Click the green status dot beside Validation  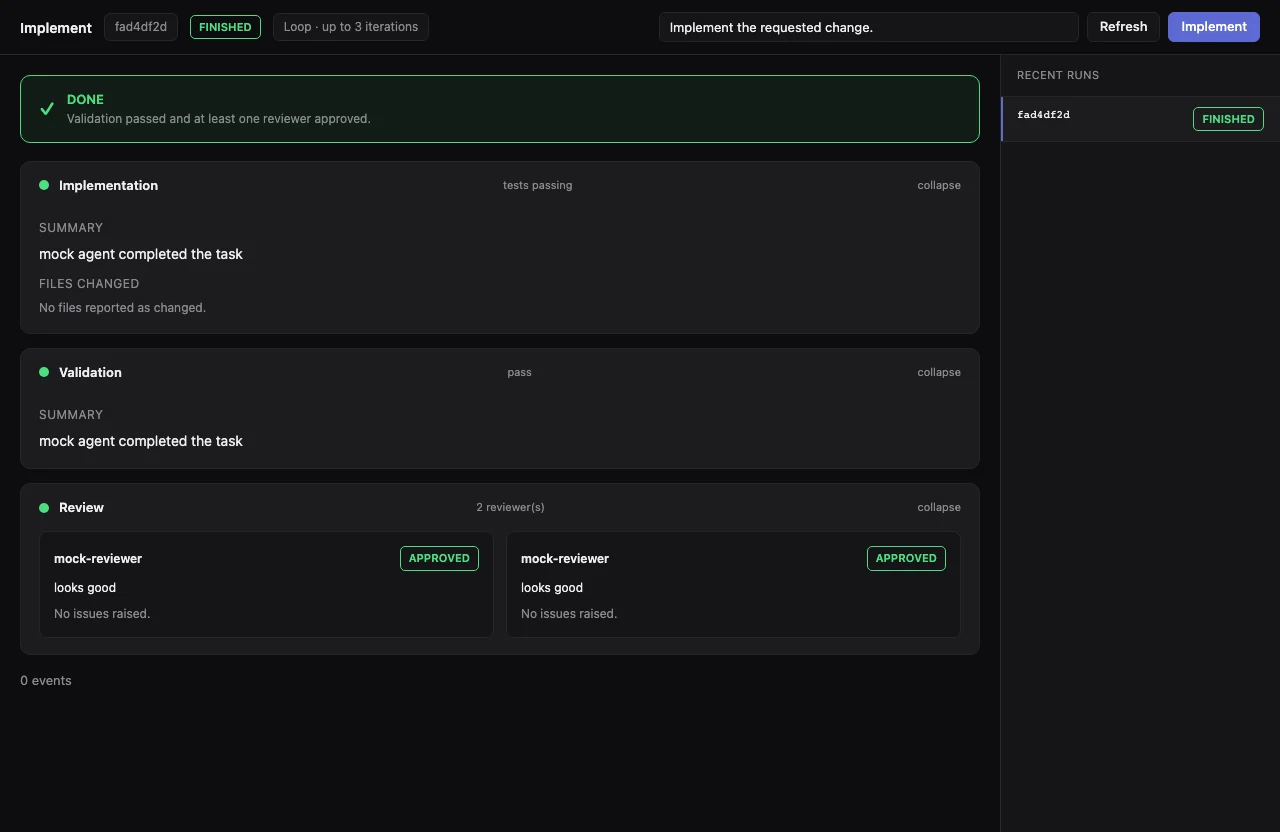pyautogui.click(x=44, y=372)
